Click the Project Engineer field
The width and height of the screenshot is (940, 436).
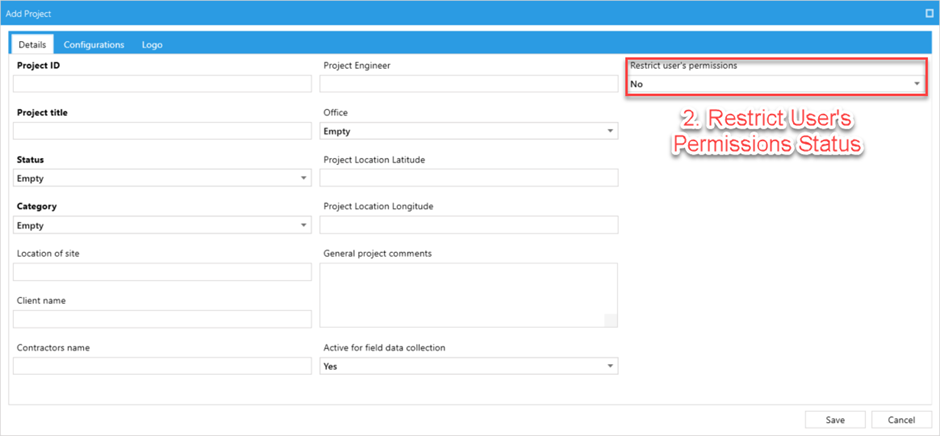(469, 84)
